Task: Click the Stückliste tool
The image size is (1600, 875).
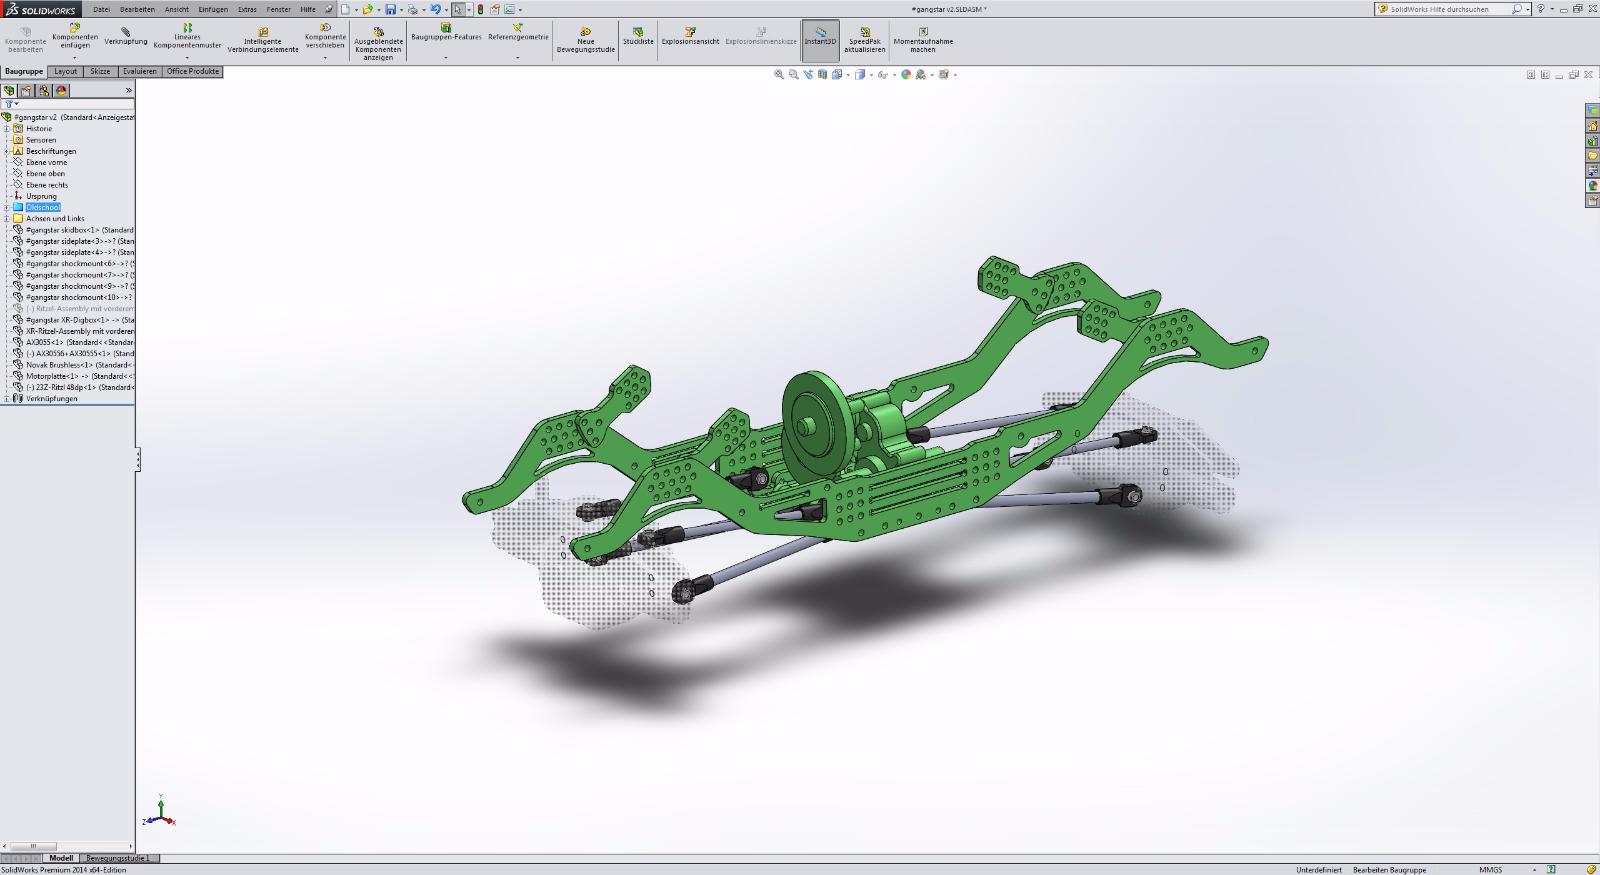Action: point(638,36)
